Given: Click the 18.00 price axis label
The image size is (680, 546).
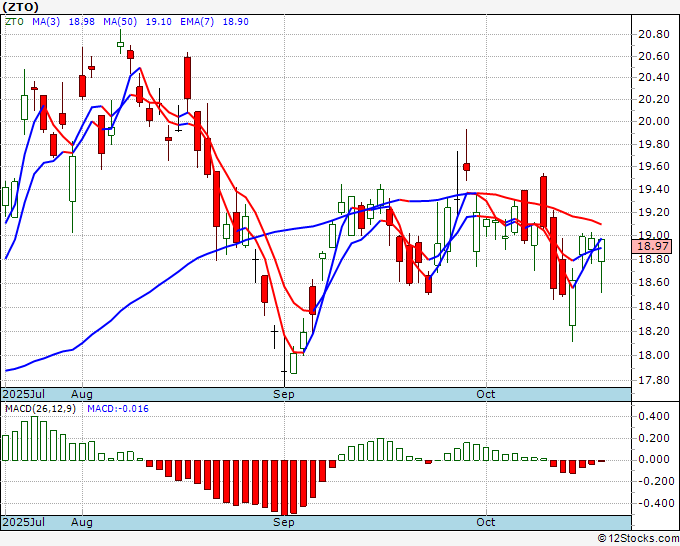Looking at the screenshot, I should tap(654, 355).
